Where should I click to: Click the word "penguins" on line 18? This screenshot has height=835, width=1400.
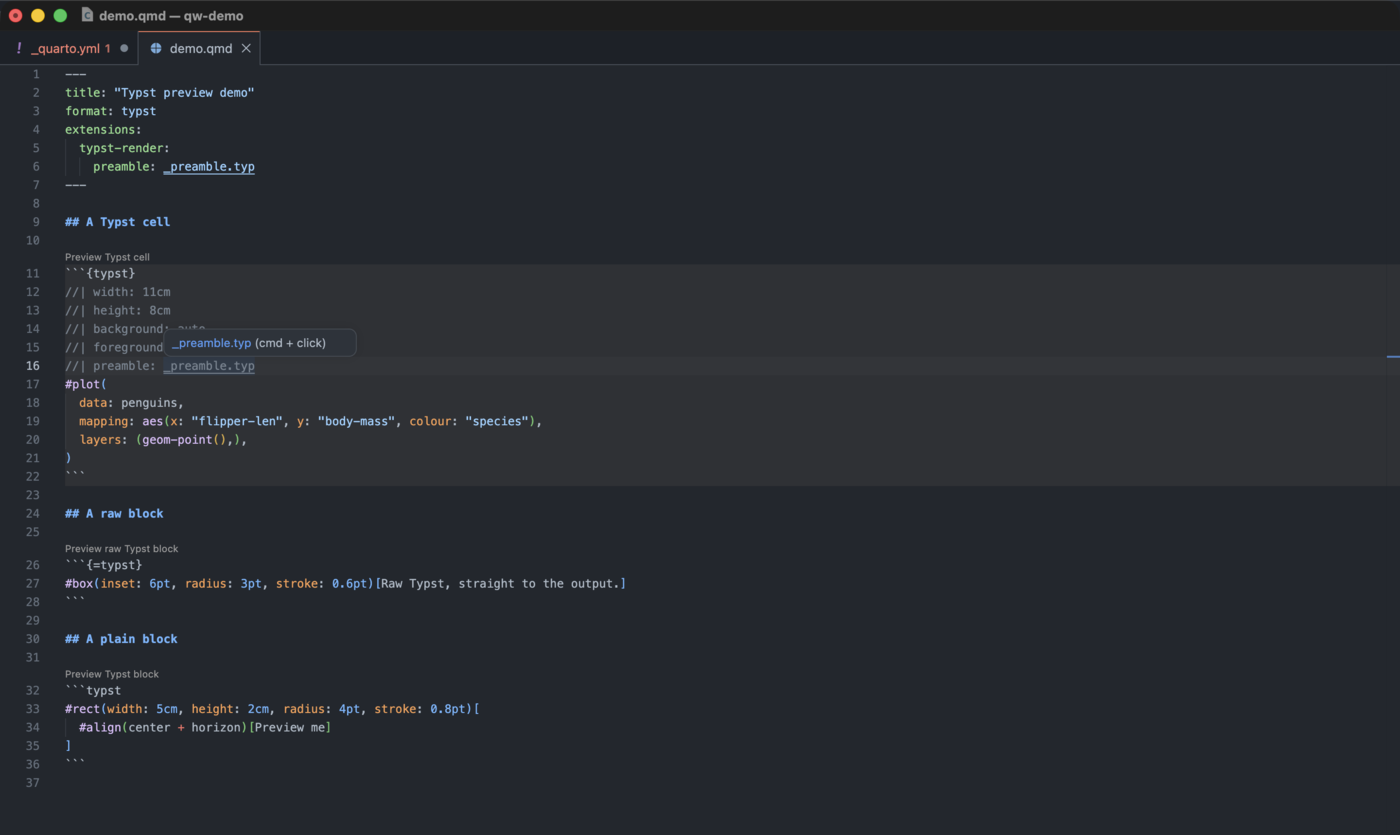pyautogui.click(x=149, y=403)
